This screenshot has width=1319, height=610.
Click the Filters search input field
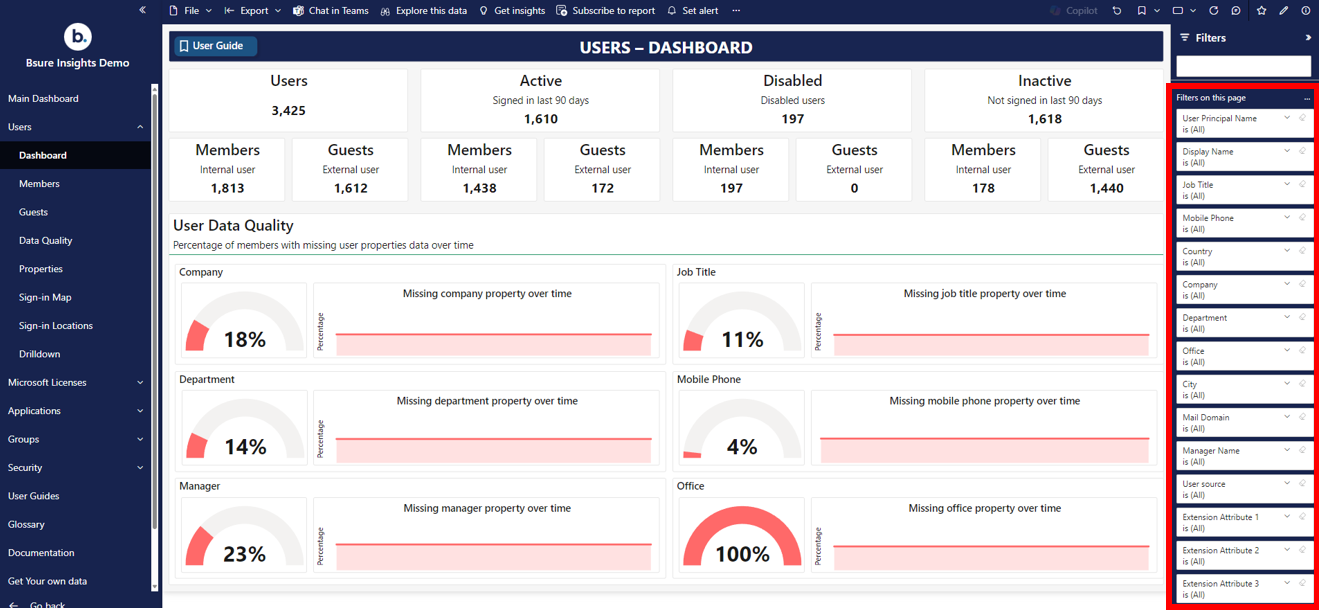tap(1243, 66)
